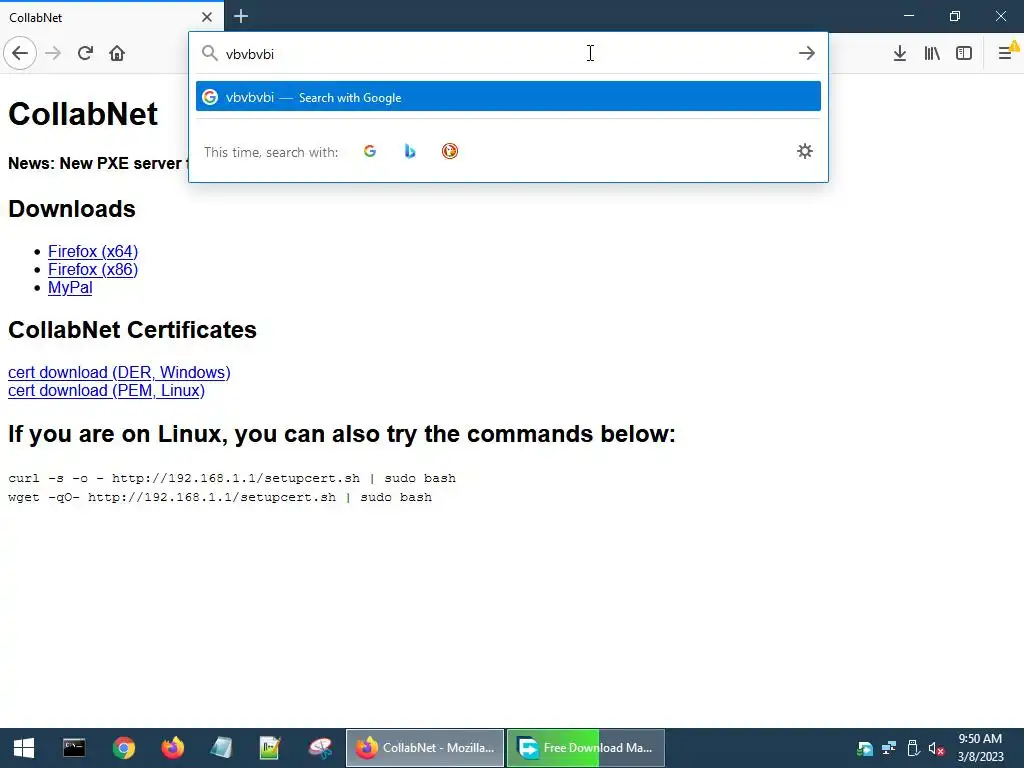Click cert download (DER, Windows) link
The height and width of the screenshot is (768, 1024).
pos(119,372)
